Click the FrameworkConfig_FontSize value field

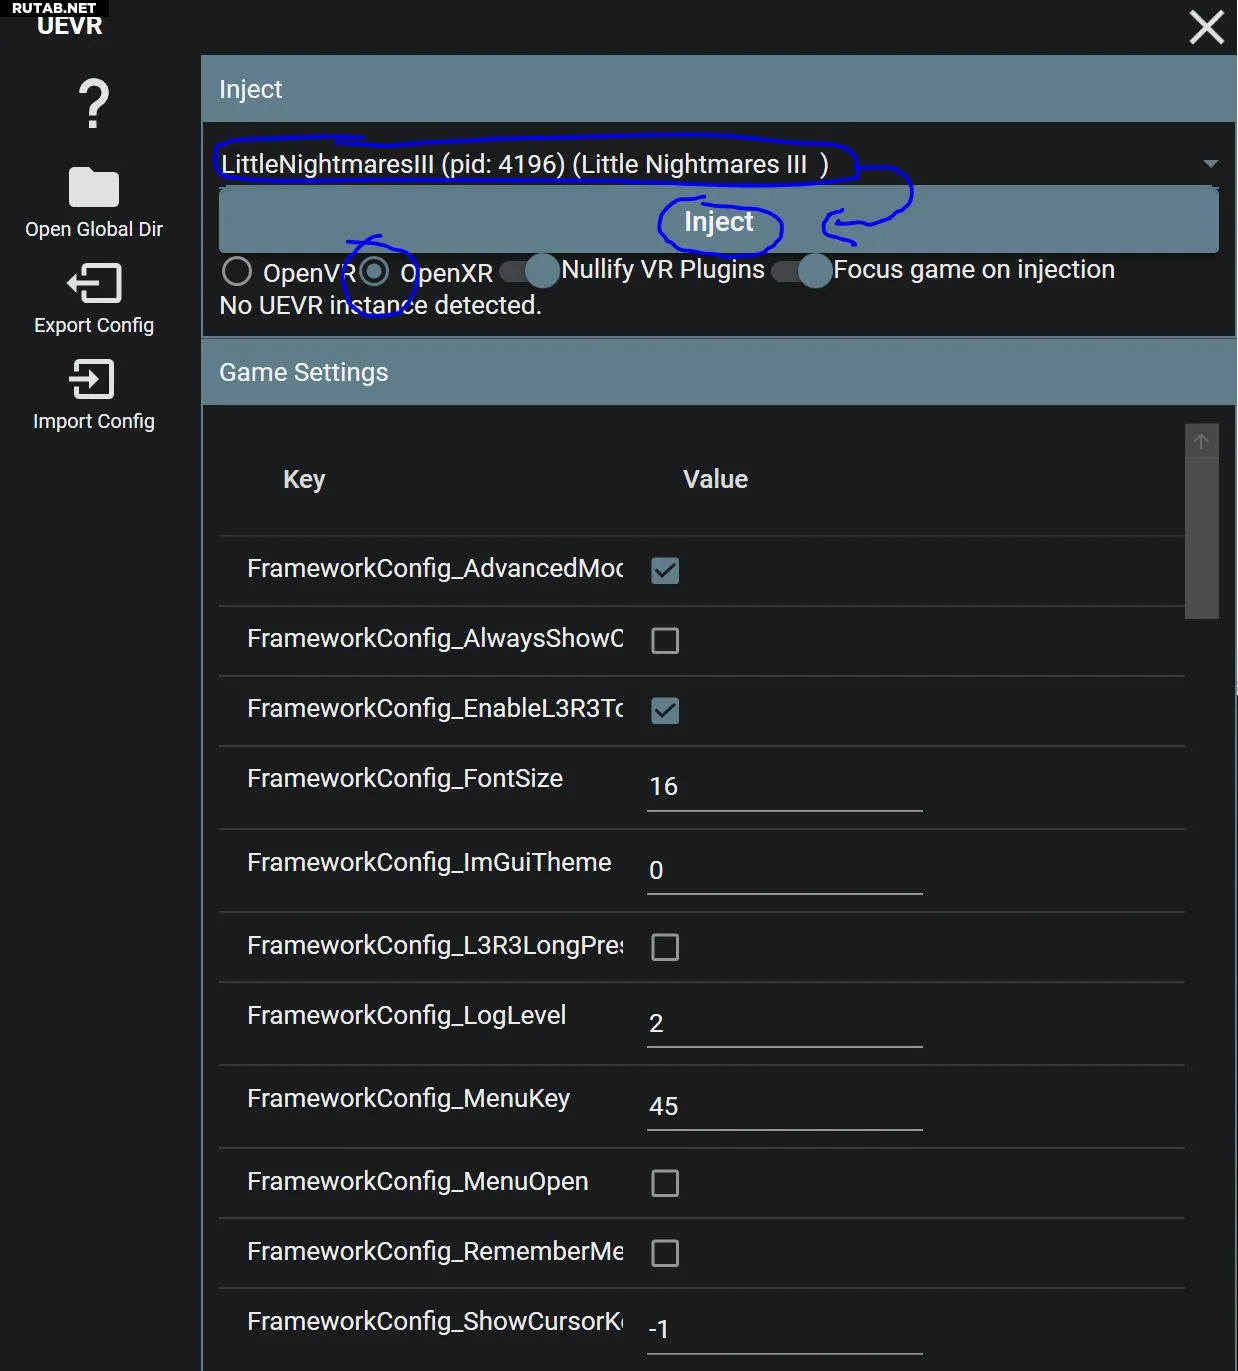tap(784, 787)
